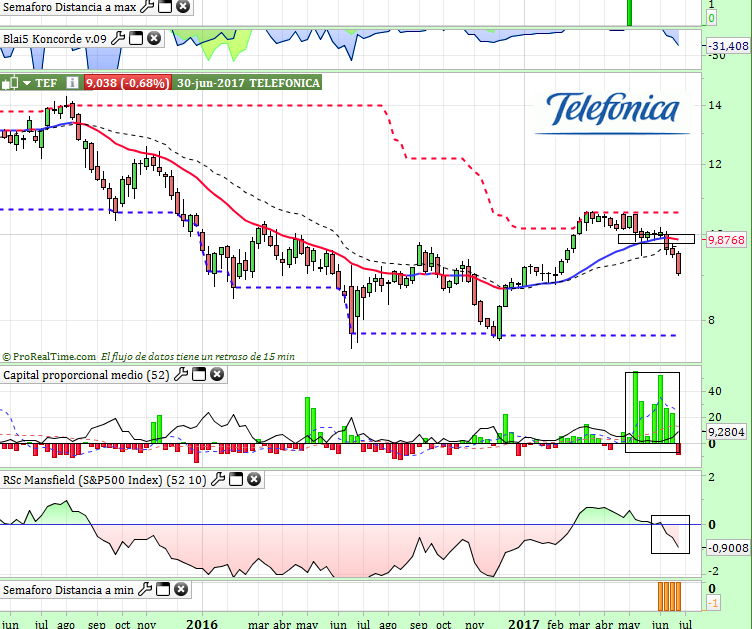Screen dimensions: 752x629
Task: Click the info icon next to TEF
Action: pos(72,83)
